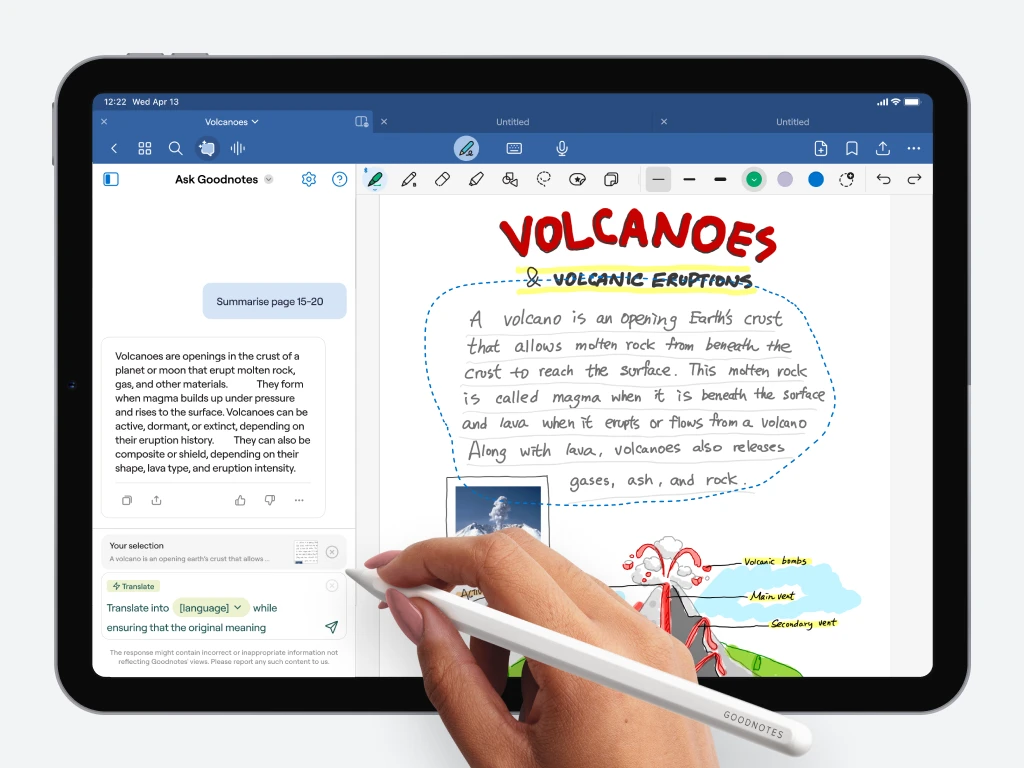Open the help question mark icon
The image size is (1024, 768).
pyautogui.click(x=340, y=179)
